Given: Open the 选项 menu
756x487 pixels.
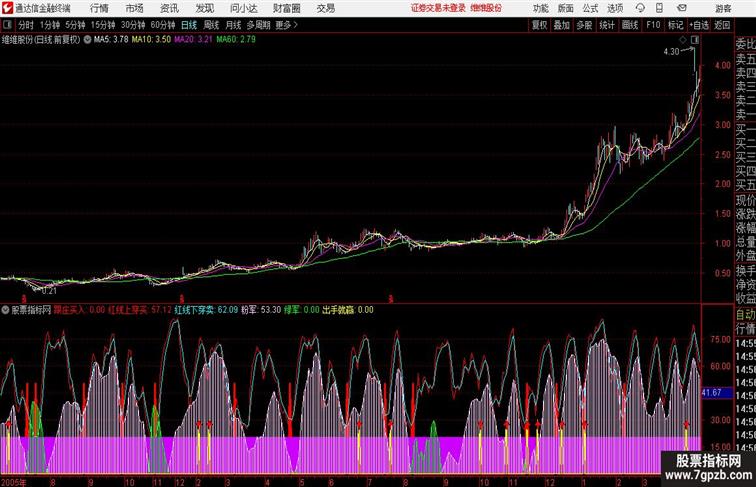Looking at the screenshot, I should coord(615,8).
